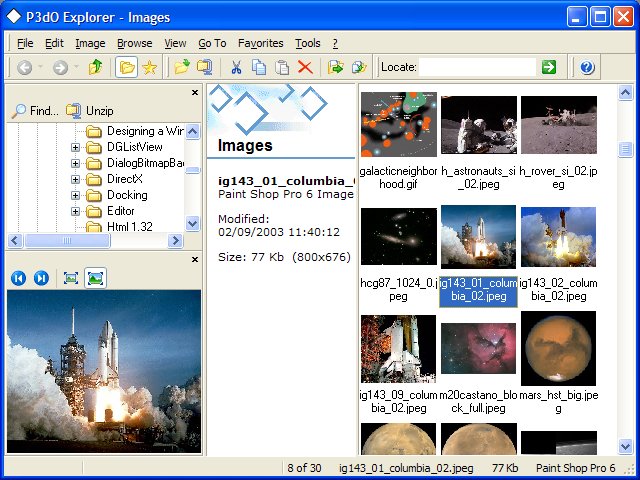This screenshot has height=480, width=640.
Task: Click the Find... button
Action: point(36,111)
